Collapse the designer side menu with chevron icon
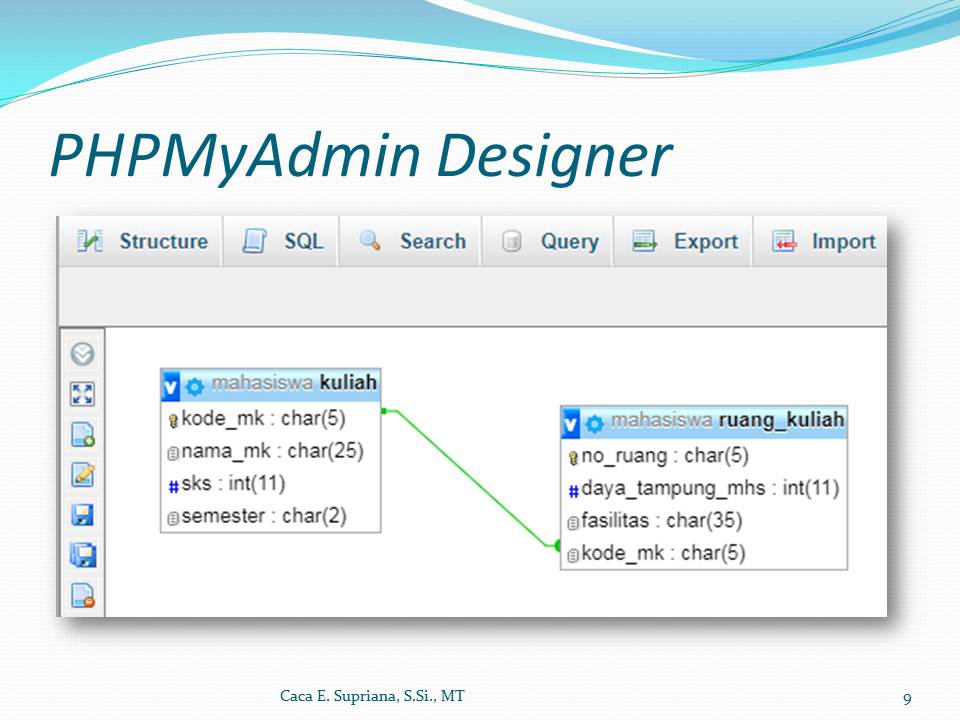Screen dimensions: 960x720 point(83,353)
